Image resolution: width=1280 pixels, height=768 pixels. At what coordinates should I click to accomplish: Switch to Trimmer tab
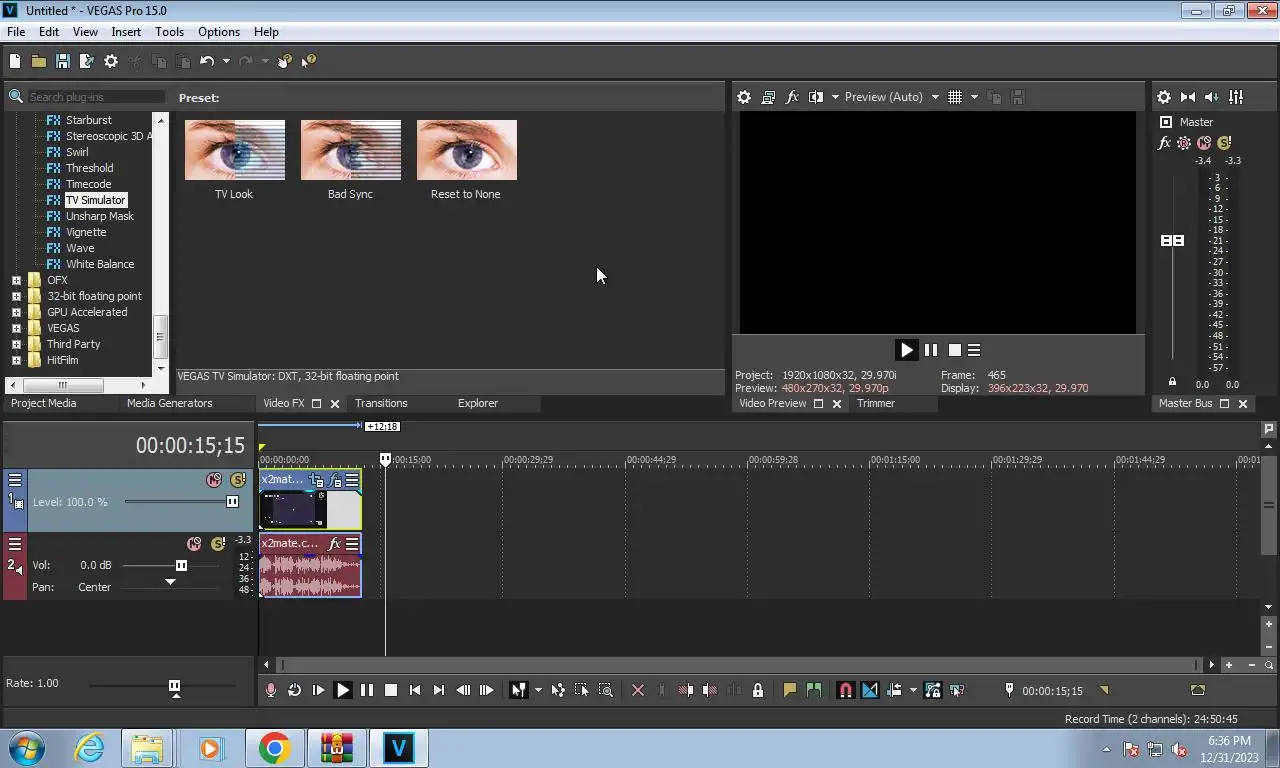coord(876,403)
